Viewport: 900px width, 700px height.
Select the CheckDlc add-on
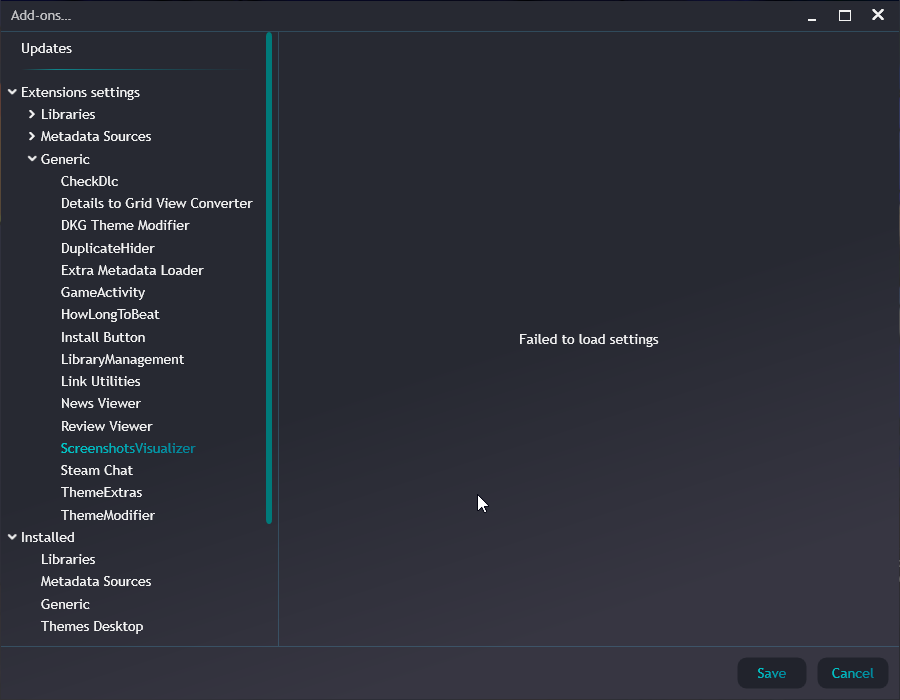pos(89,181)
